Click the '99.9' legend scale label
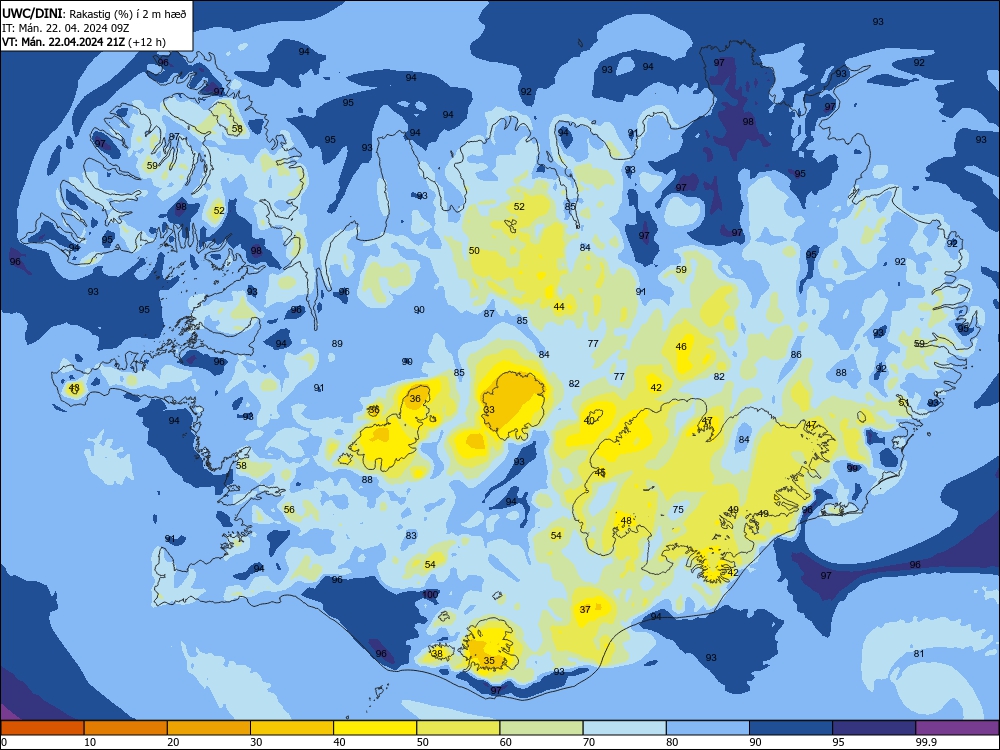 click(x=926, y=742)
